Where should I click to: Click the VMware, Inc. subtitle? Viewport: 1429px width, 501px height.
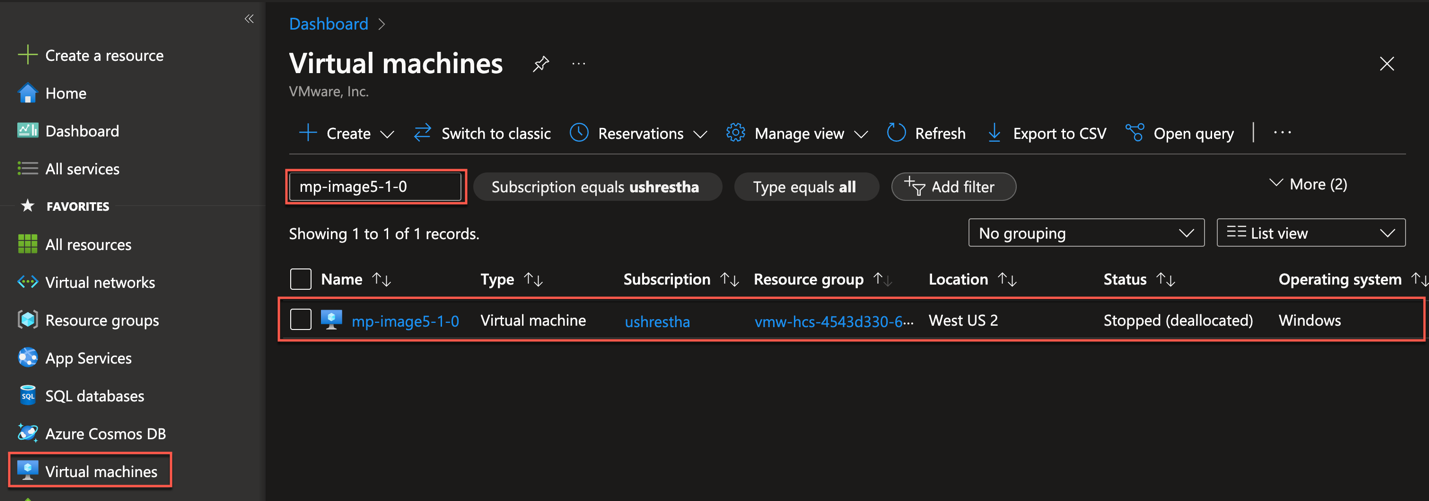329,91
